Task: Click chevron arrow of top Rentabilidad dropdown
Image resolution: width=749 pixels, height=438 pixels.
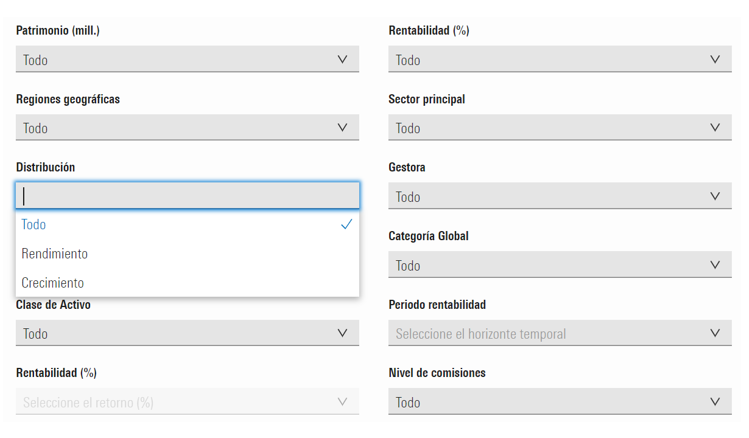Action: (x=715, y=60)
